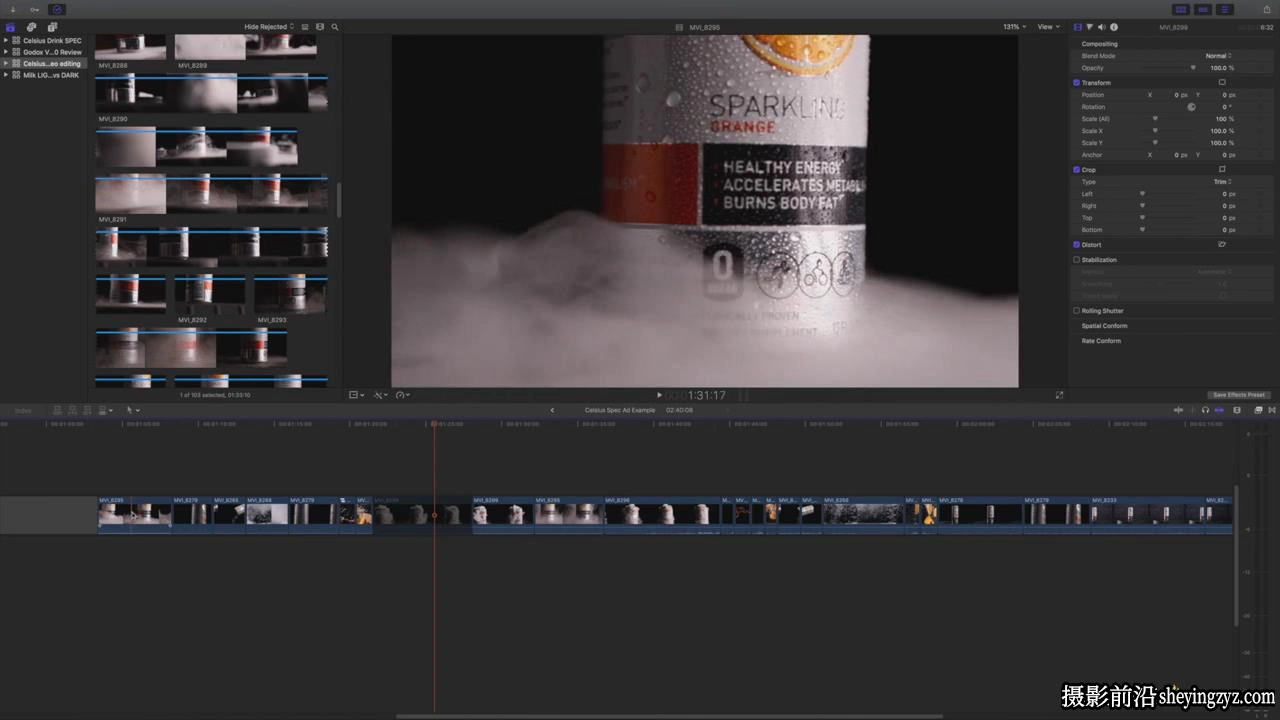Open the Blend Mode Normal dropdown
Screen dimensions: 1280x720
(x=1218, y=56)
